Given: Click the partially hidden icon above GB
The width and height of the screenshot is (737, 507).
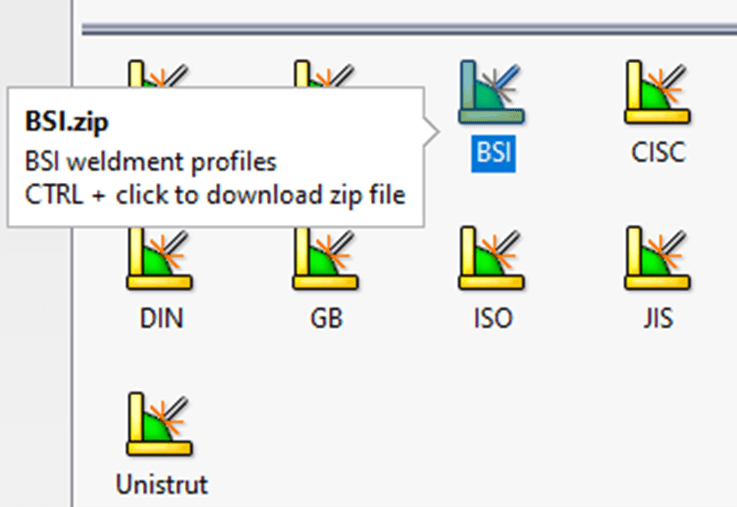Looking at the screenshot, I should 325,73.
